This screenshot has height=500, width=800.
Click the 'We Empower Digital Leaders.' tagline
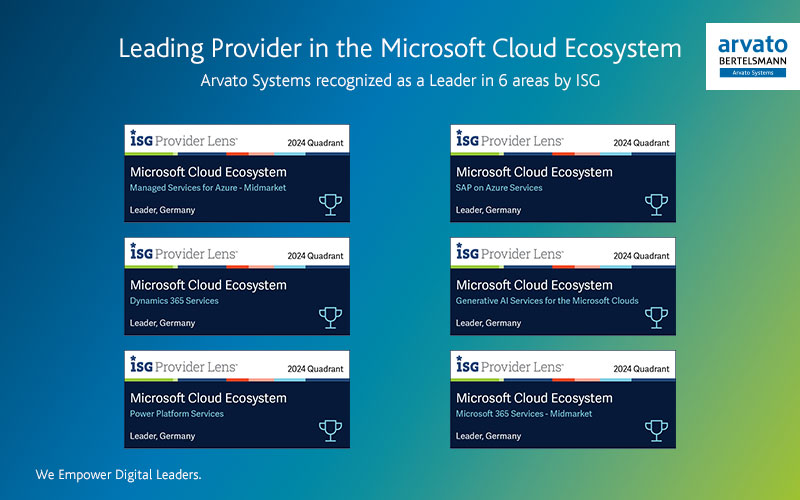118,474
